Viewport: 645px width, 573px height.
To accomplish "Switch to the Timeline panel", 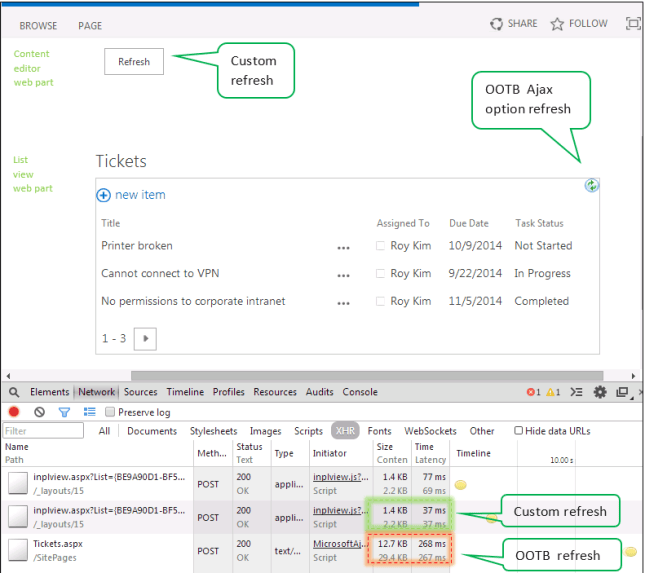I will 185,392.
